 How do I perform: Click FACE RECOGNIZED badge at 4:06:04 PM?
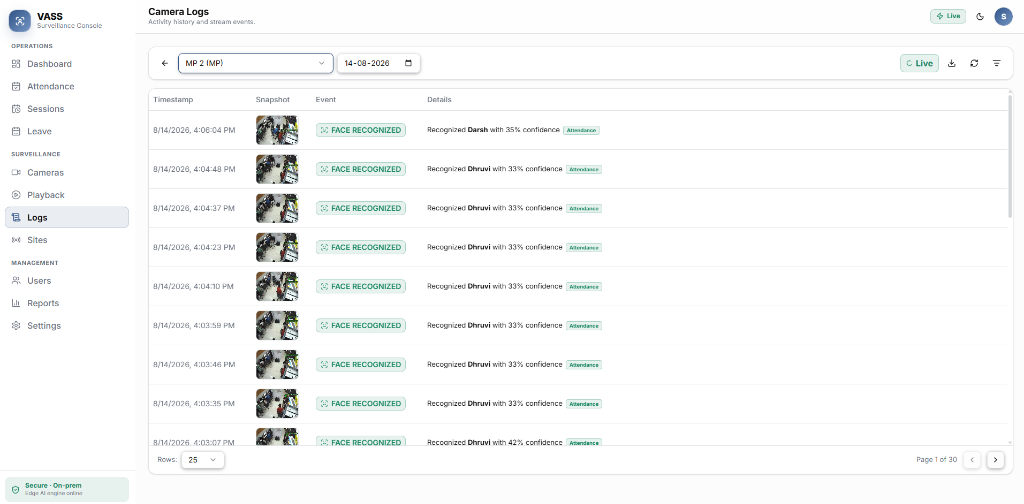click(360, 130)
